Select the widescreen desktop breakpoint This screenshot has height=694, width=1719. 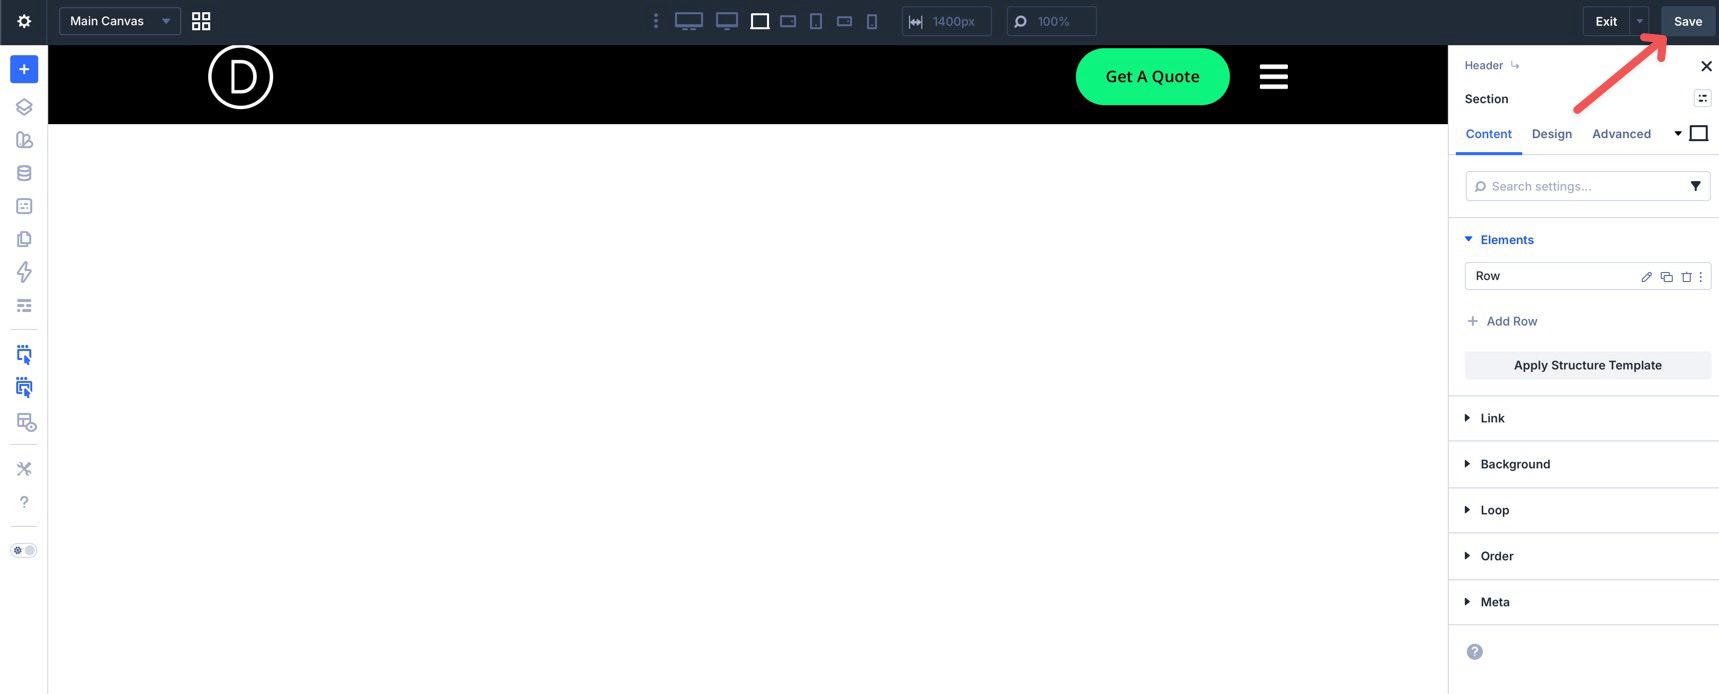pos(689,21)
